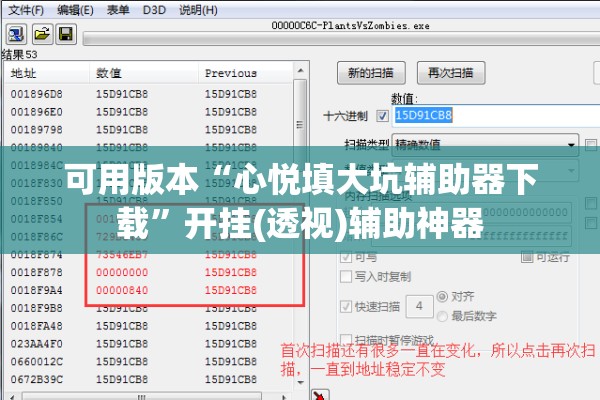
Task: Click red value 00000840
Action: pos(122,291)
